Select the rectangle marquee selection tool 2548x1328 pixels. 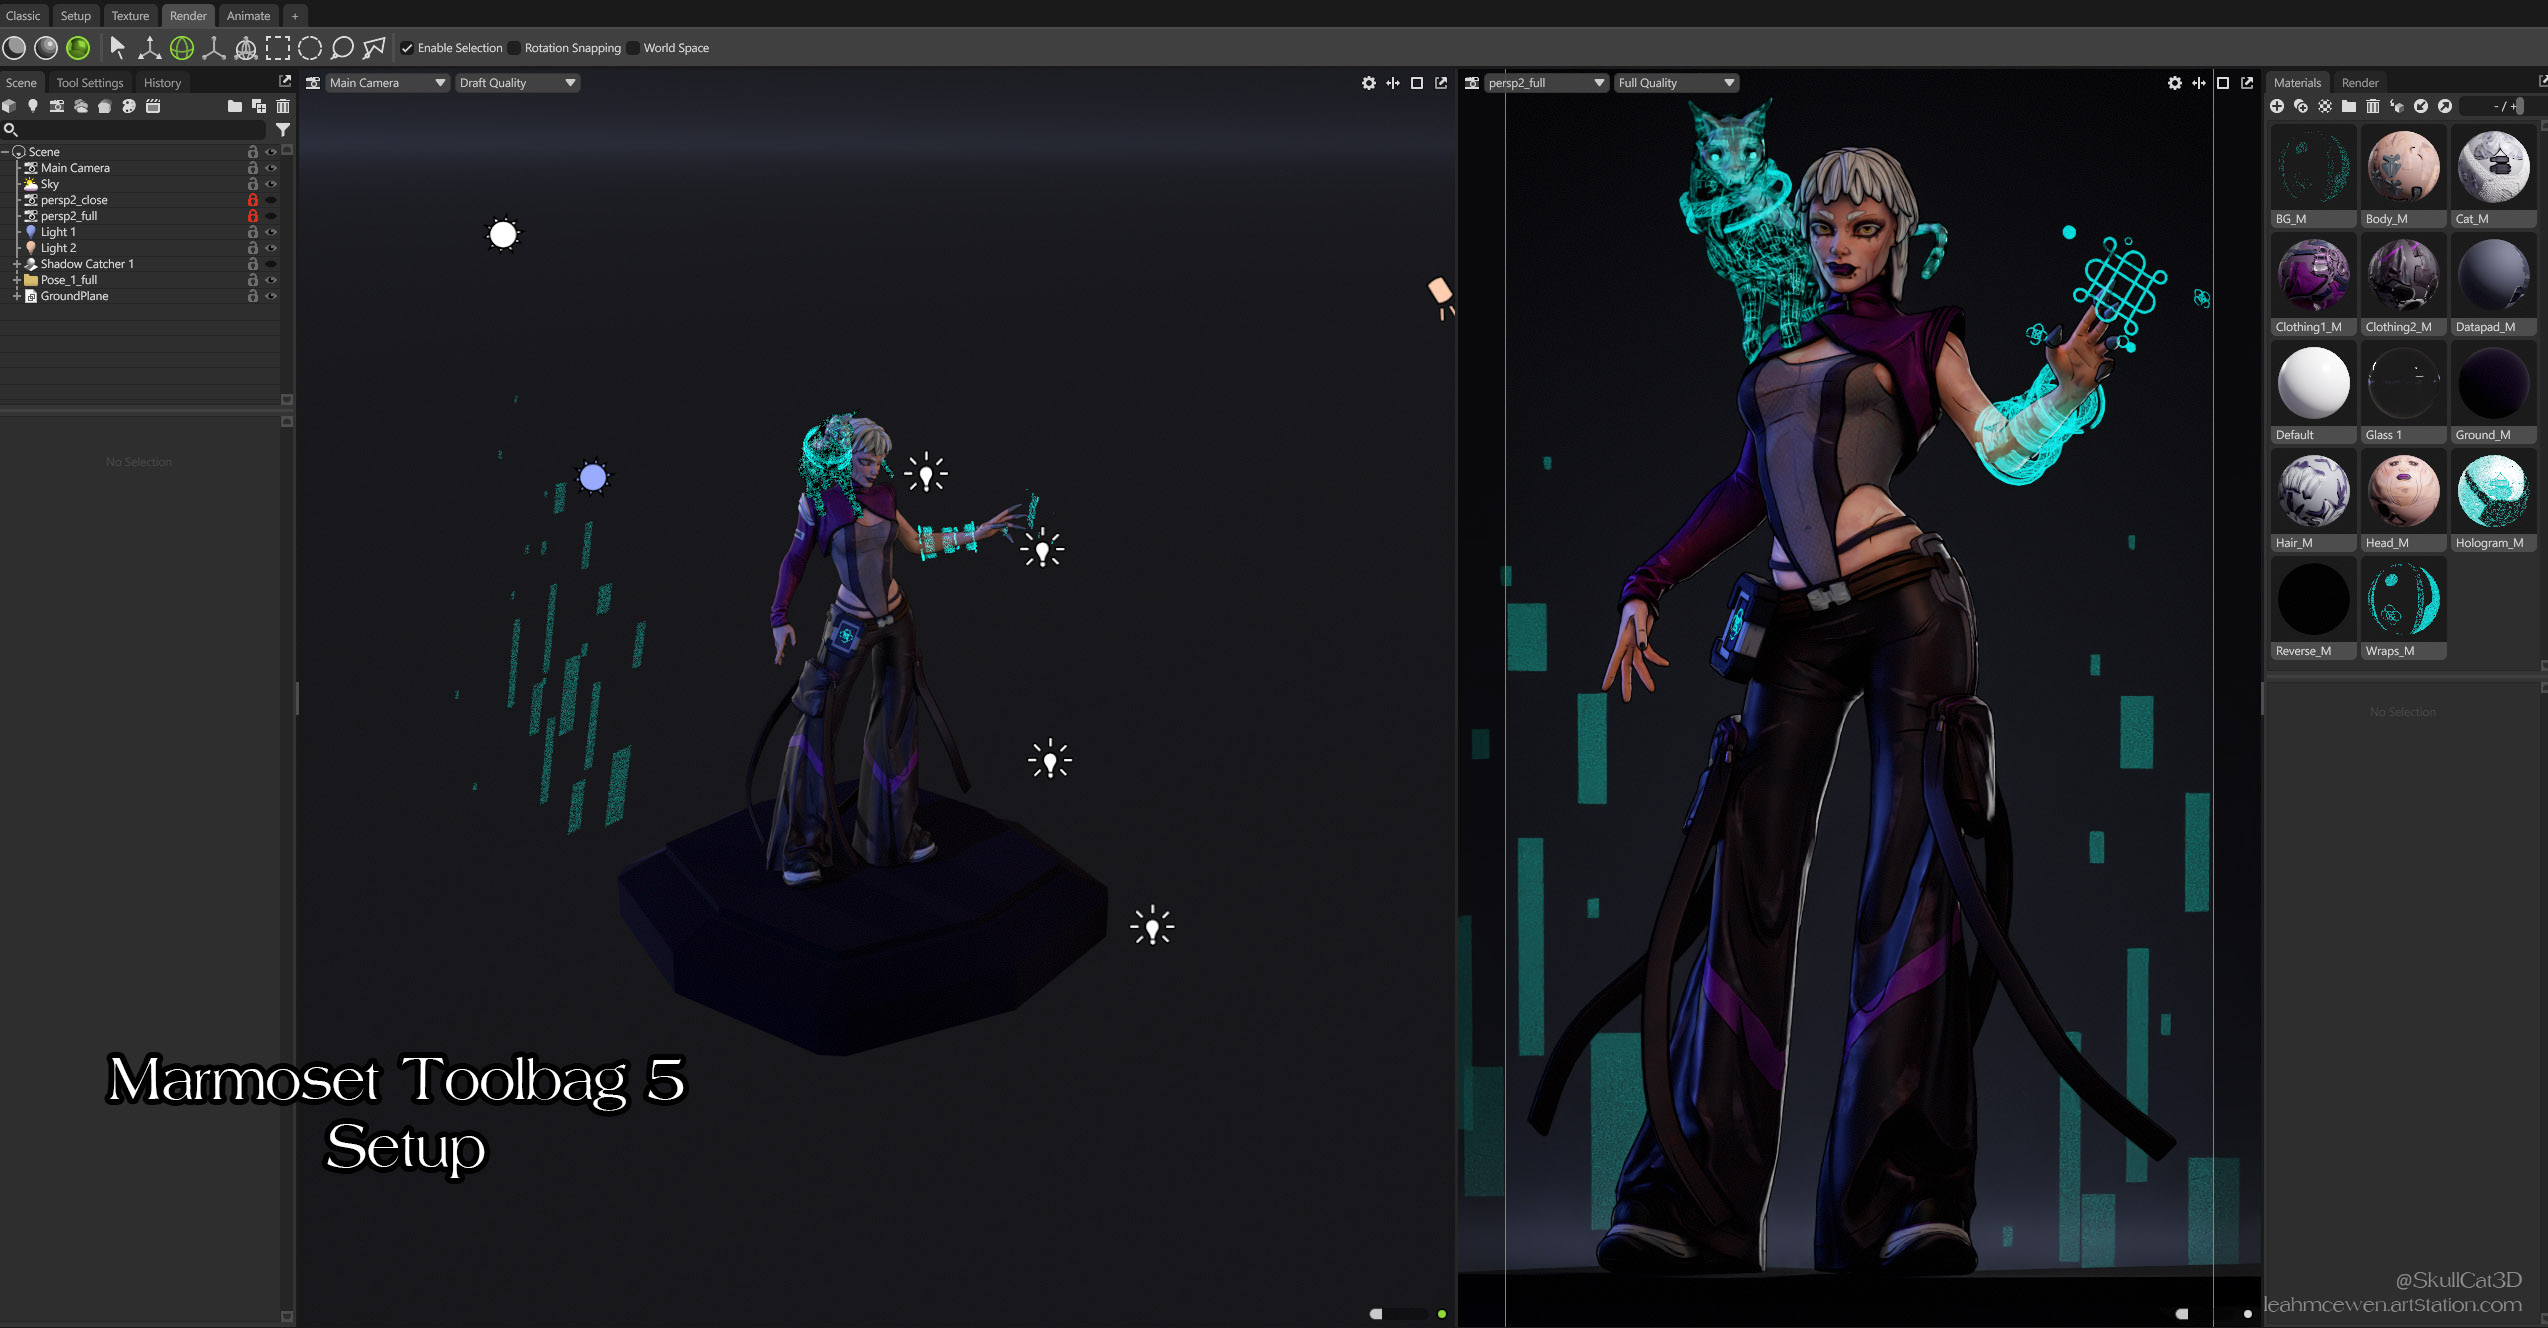pos(278,47)
